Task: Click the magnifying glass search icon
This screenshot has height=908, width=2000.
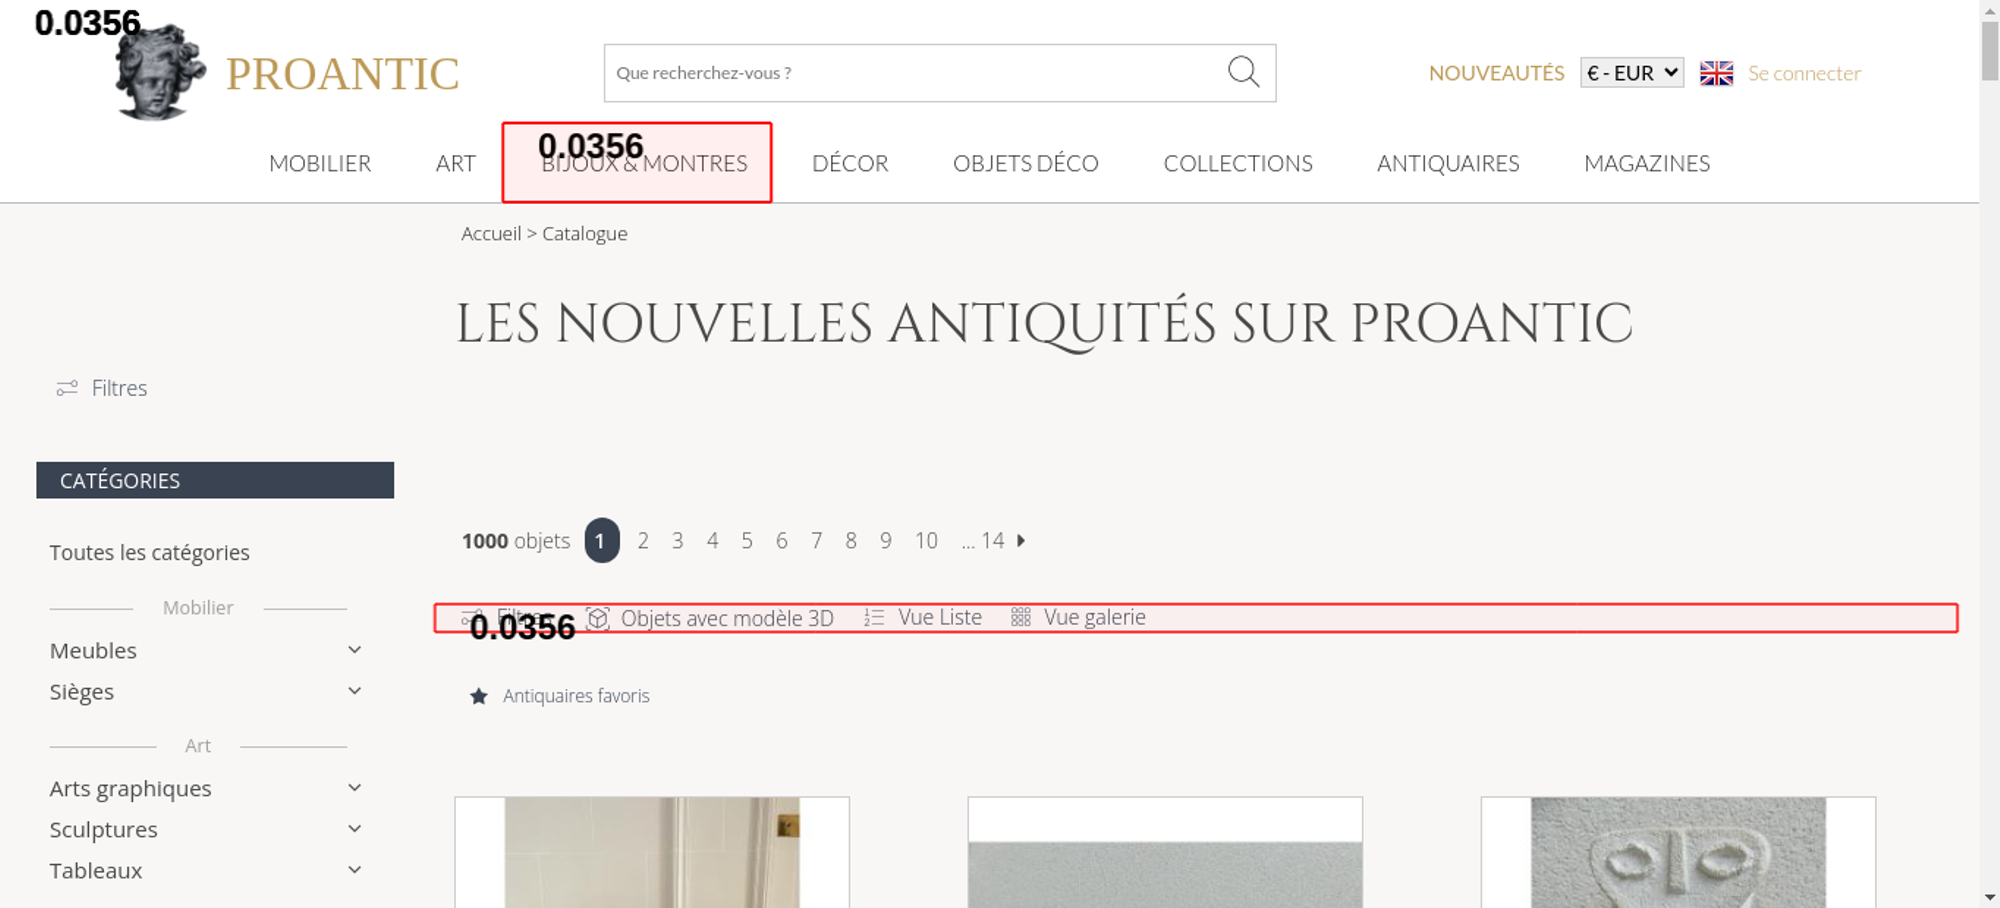Action: click(x=1243, y=72)
